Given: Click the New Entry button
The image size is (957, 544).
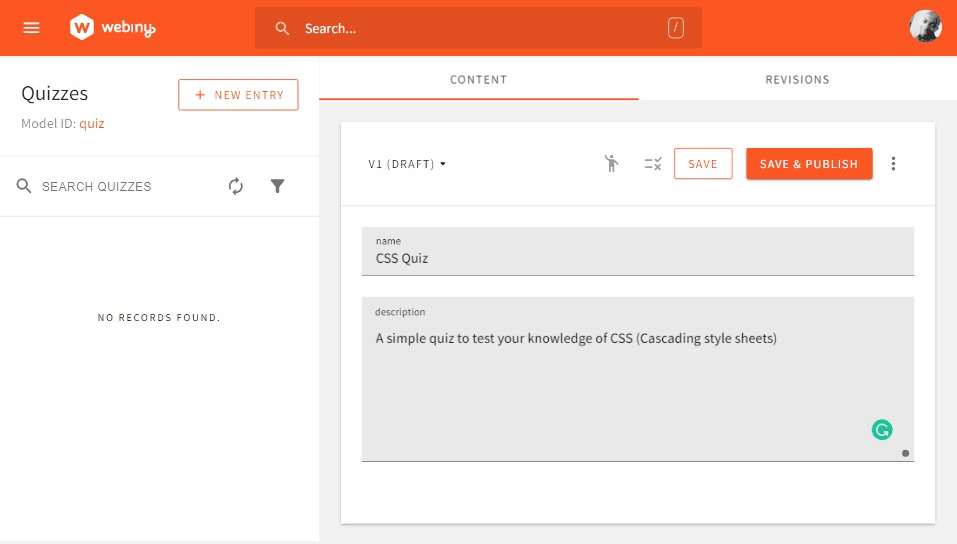Looking at the screenshot, I should tap(238, 95).
